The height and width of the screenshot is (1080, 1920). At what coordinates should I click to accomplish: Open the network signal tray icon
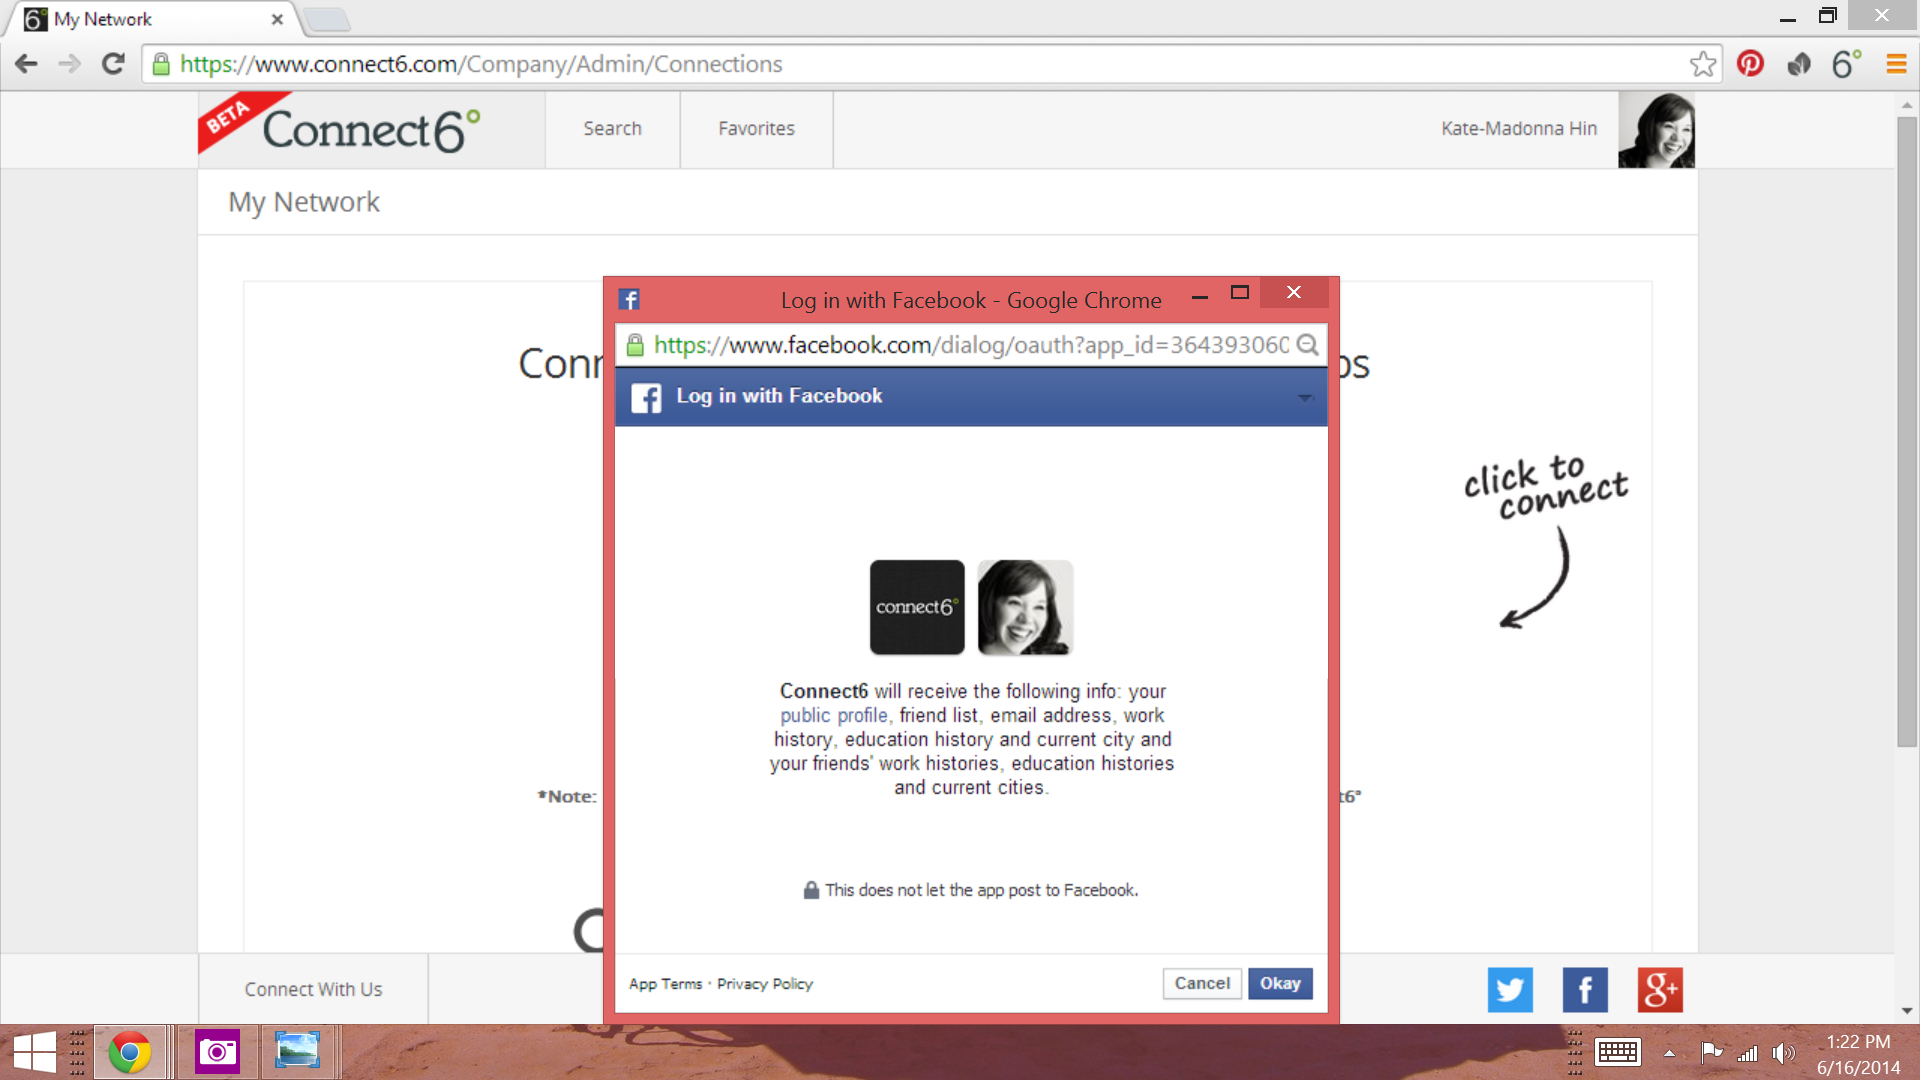[x=1747, y=1053]
